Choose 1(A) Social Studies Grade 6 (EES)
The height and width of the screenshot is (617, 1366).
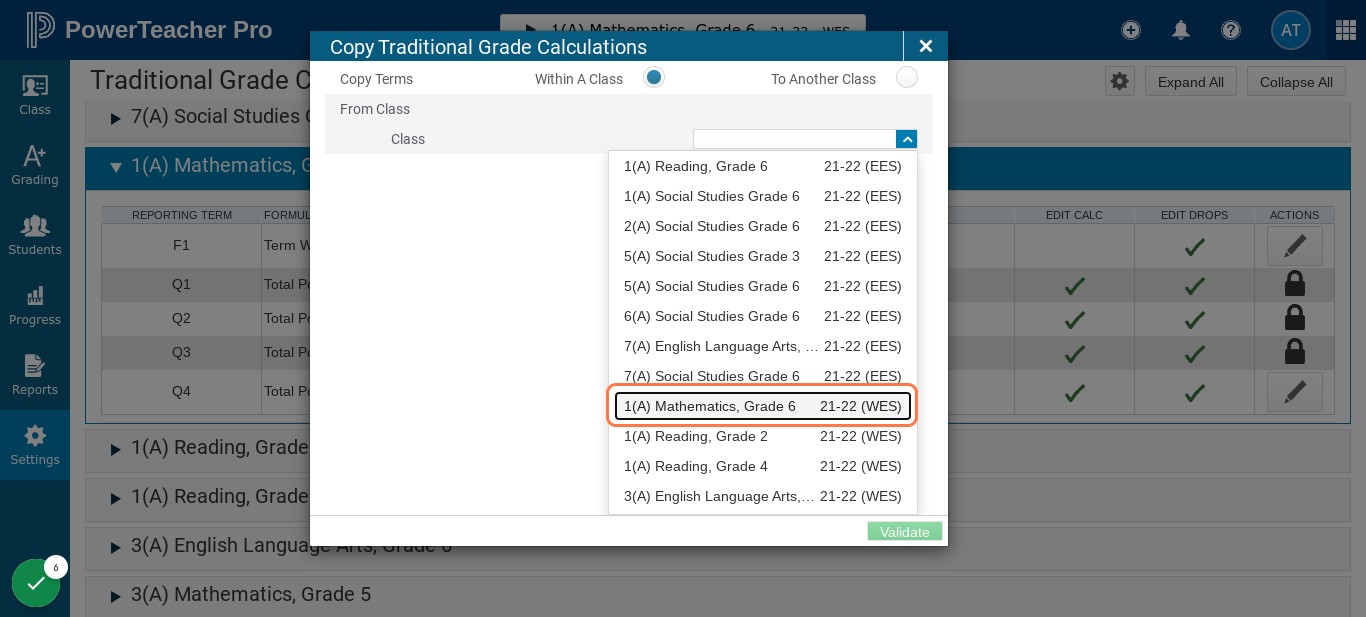[763, 196]
